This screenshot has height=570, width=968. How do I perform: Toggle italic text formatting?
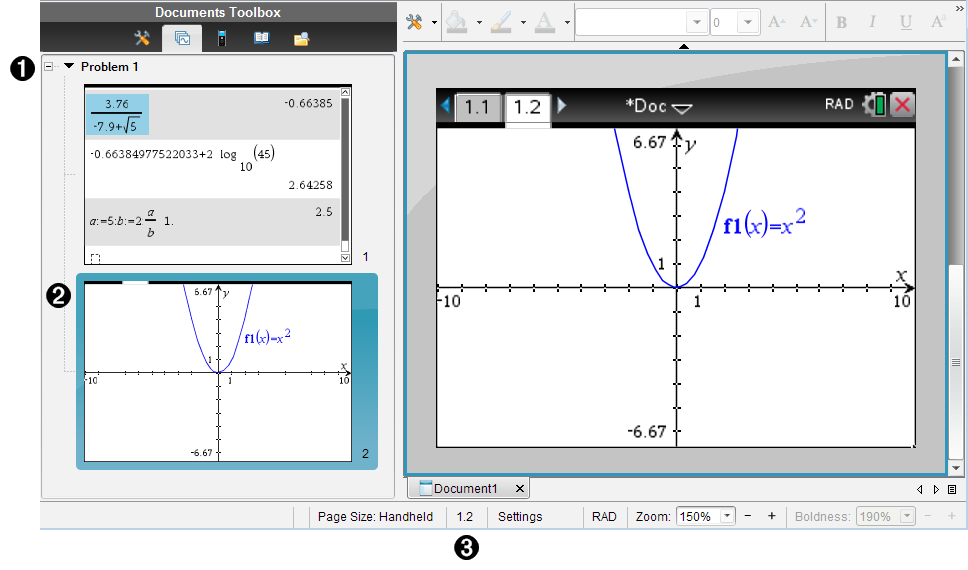coord(872,23)
